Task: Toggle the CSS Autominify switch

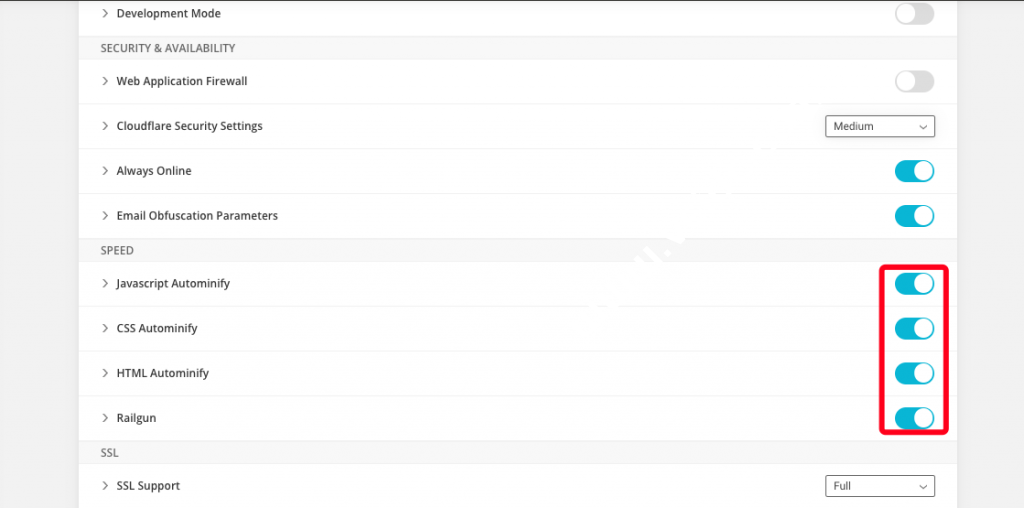Action: (x=914, y=329)
